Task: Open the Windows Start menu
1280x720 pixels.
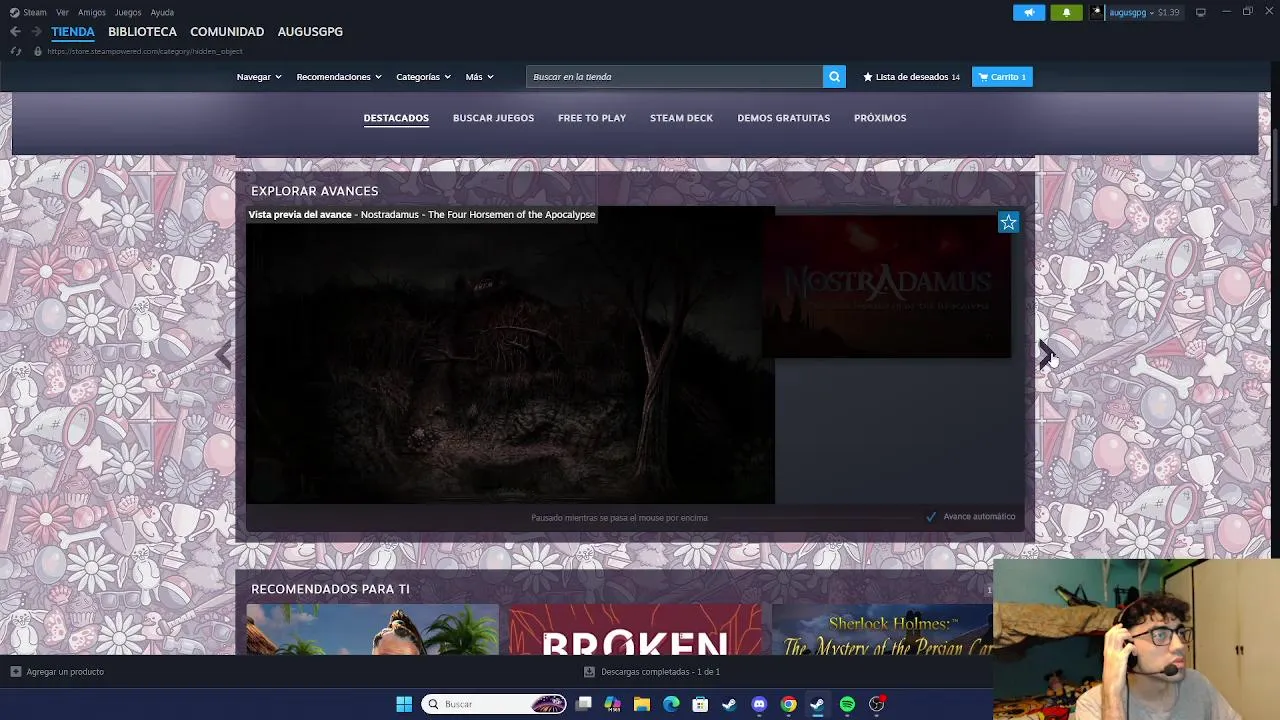Action: tap(404, 704)
